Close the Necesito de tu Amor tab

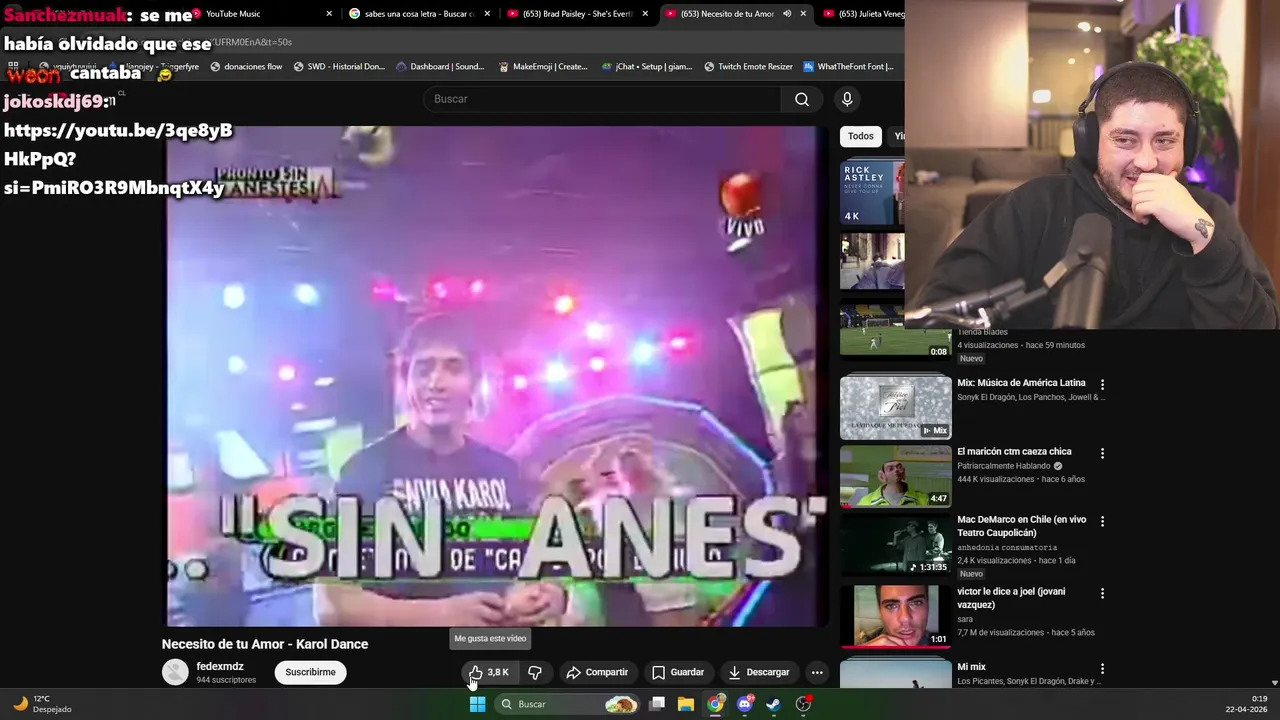click(803, 14)
